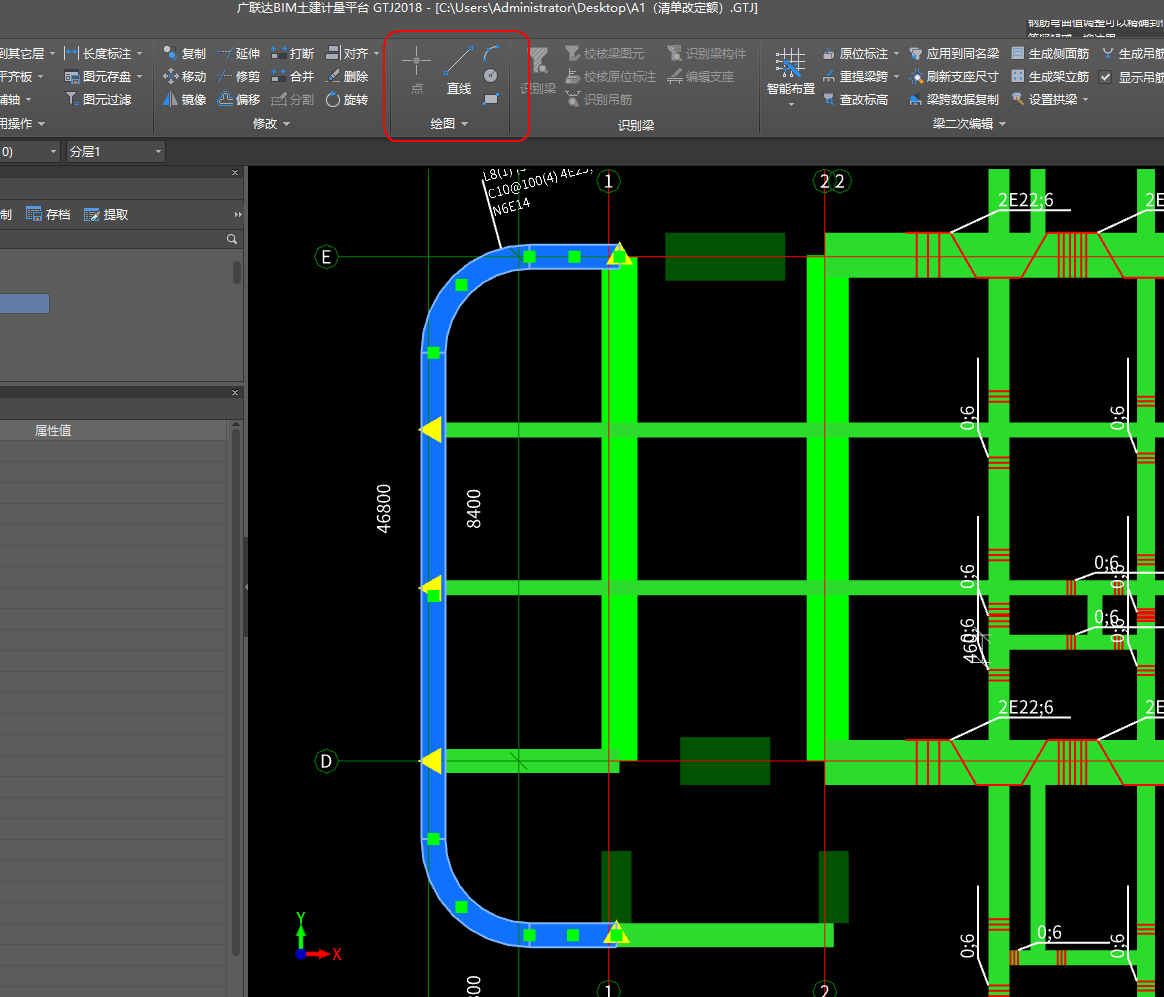
Task: Open the 长度标注 dropdown arrow
Action: (140, 53)
